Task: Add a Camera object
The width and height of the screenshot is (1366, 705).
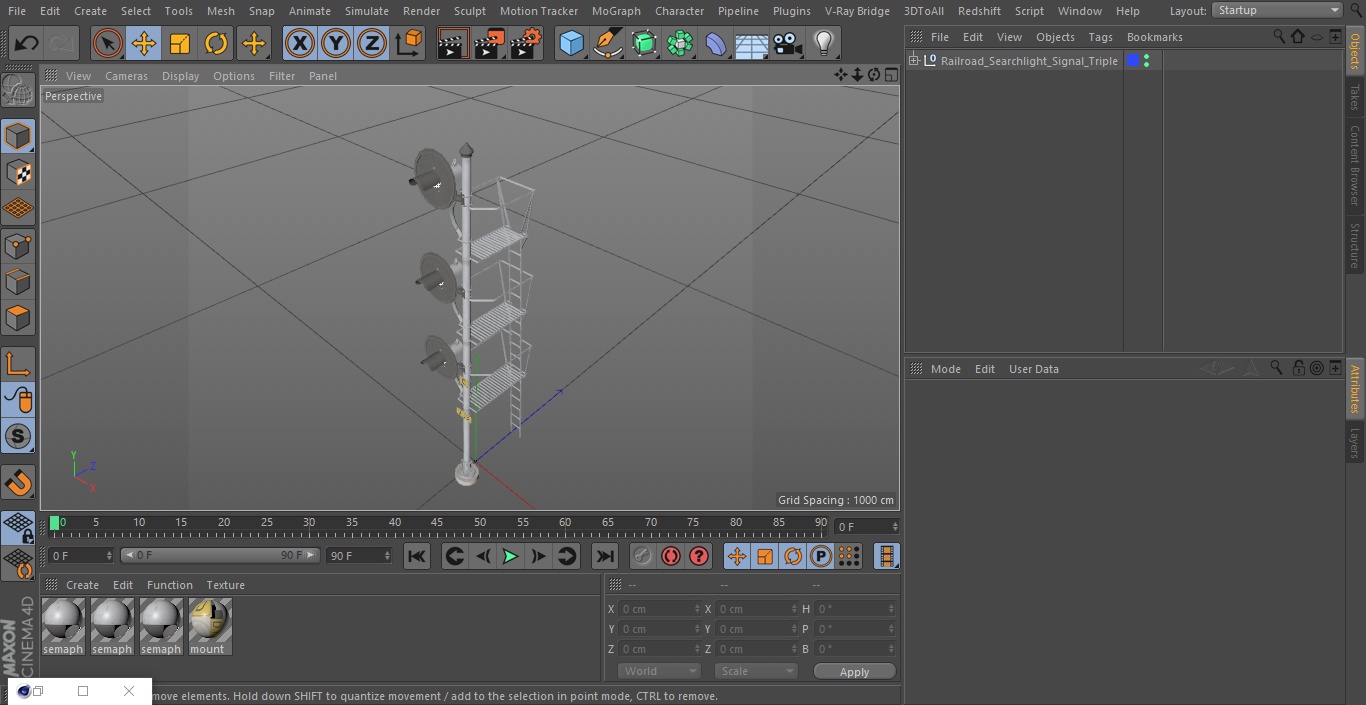Action: pos(788,43)
